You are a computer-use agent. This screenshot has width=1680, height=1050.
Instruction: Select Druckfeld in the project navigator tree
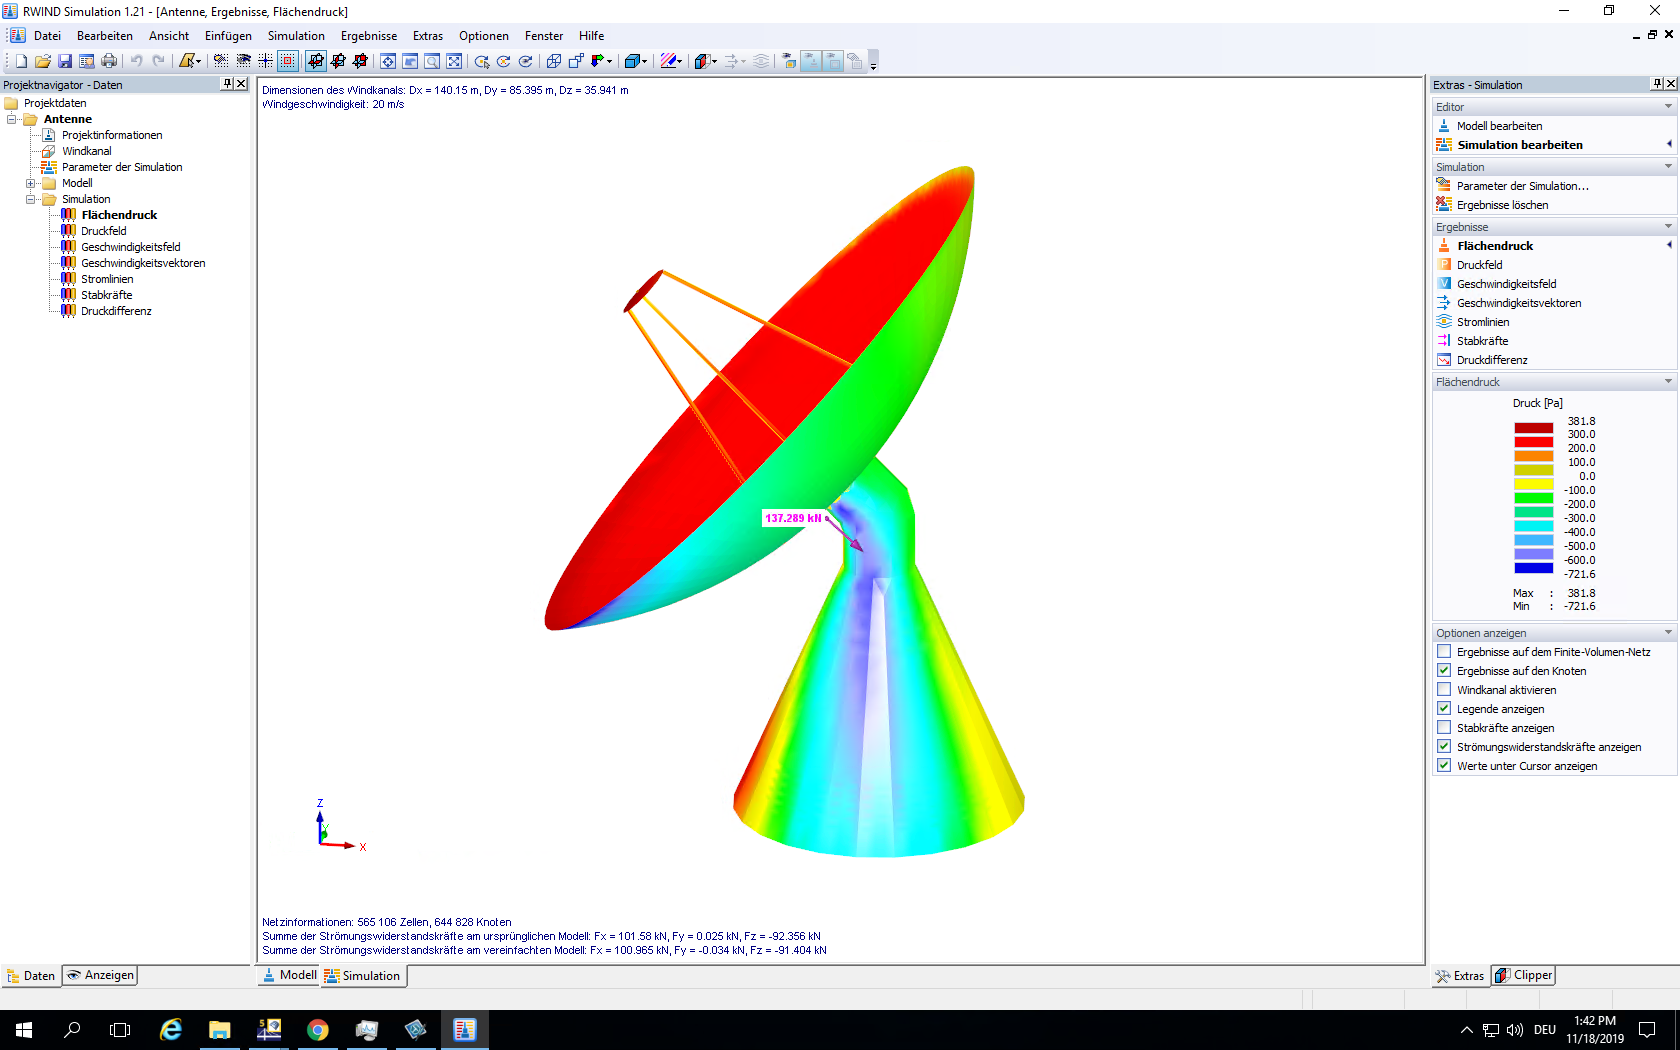click(x=103, y=231)
